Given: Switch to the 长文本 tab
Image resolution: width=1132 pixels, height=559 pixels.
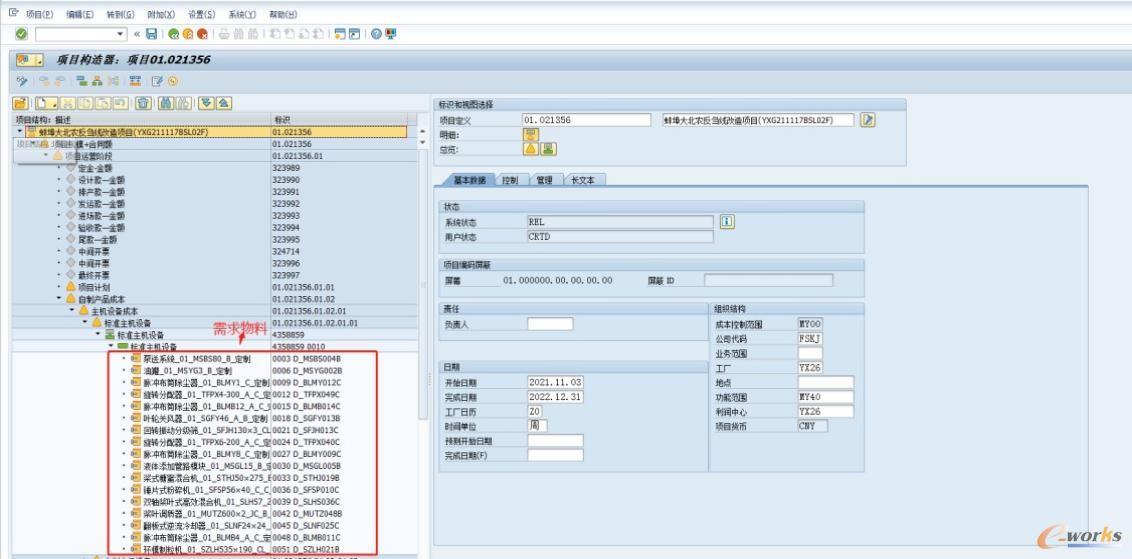Looking at the screenshot, I should [583, 180].
